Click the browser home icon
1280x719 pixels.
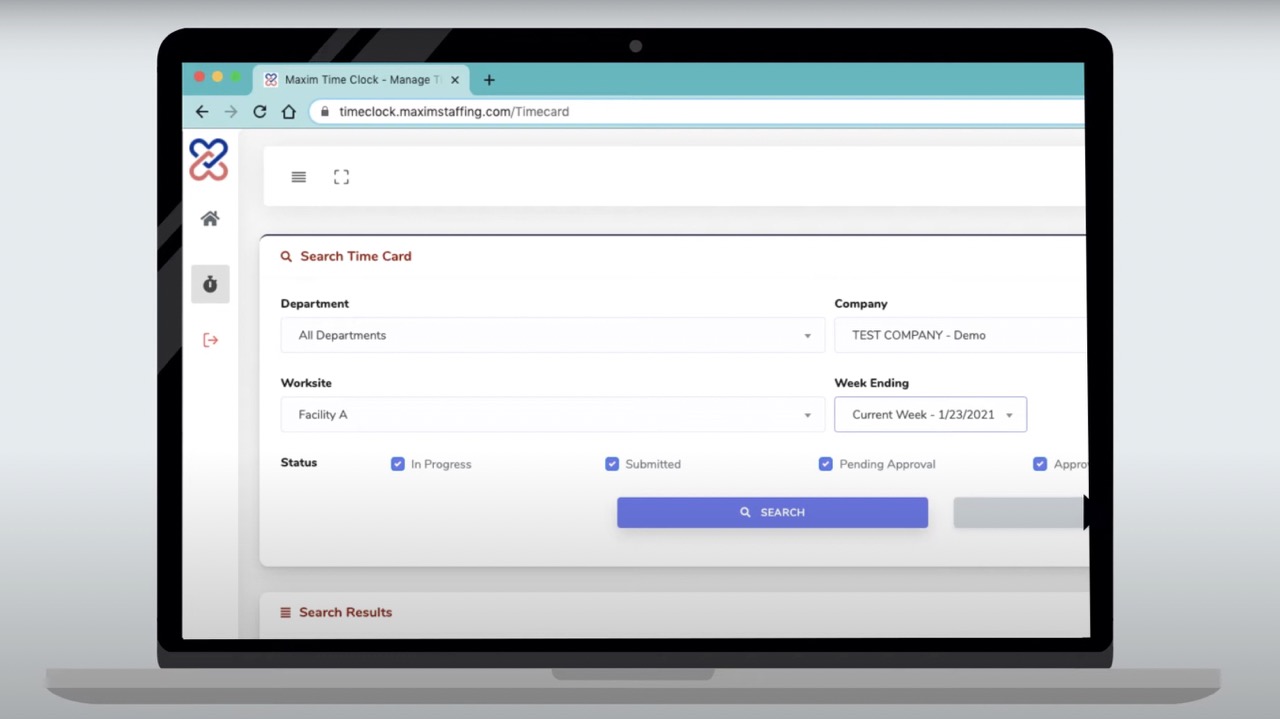[289, 112]
